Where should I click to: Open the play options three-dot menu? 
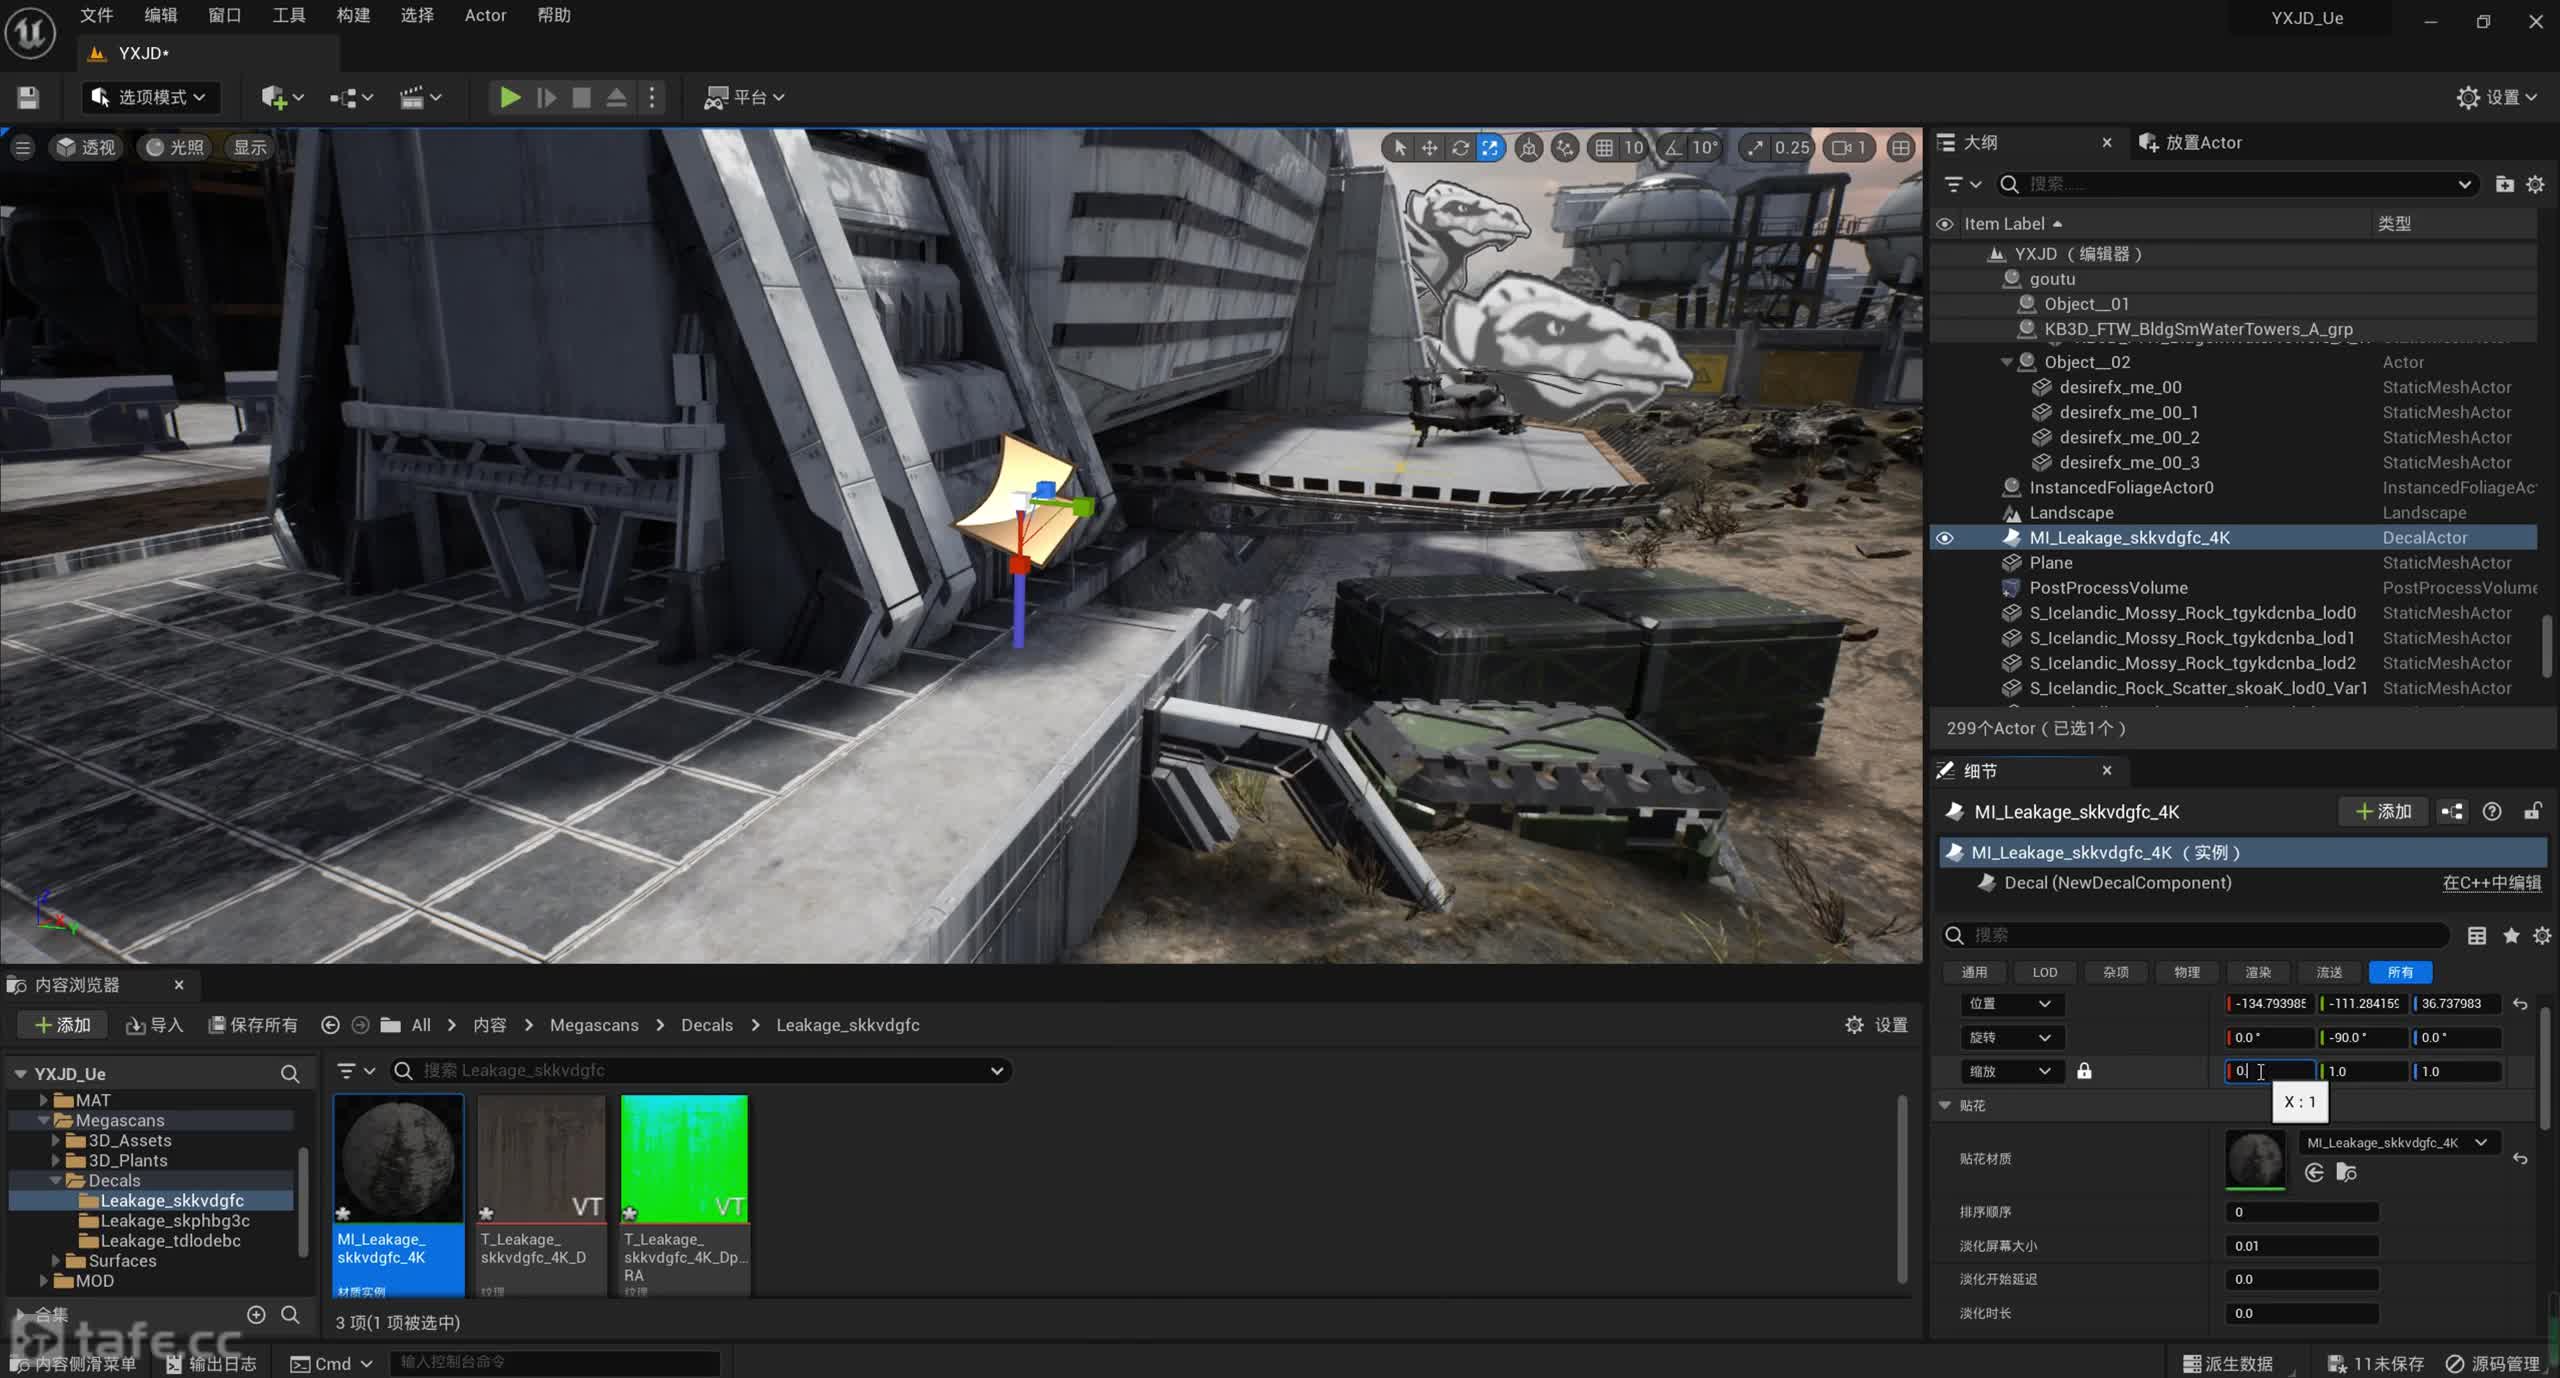[652, 97]
